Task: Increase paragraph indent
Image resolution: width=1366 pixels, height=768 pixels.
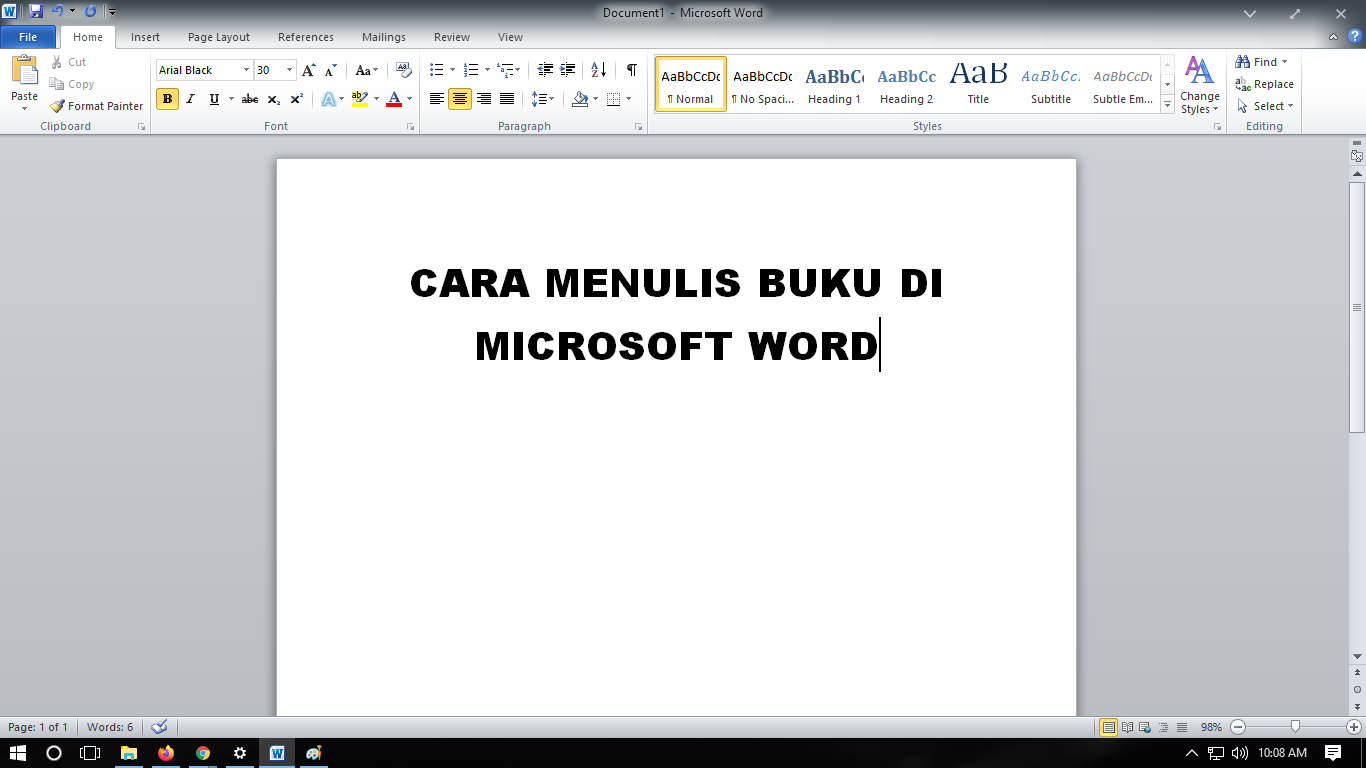Action: click(x=568, y=70)
